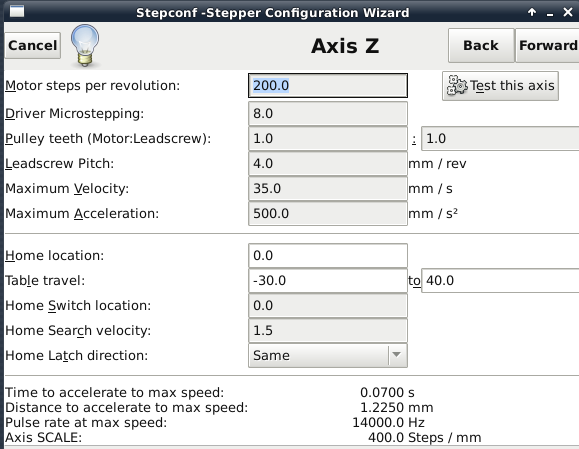Viewport: 579px width, 449px height.
Task: Click the leadscrew pulley teeth field
Action: tap(500, 138)
